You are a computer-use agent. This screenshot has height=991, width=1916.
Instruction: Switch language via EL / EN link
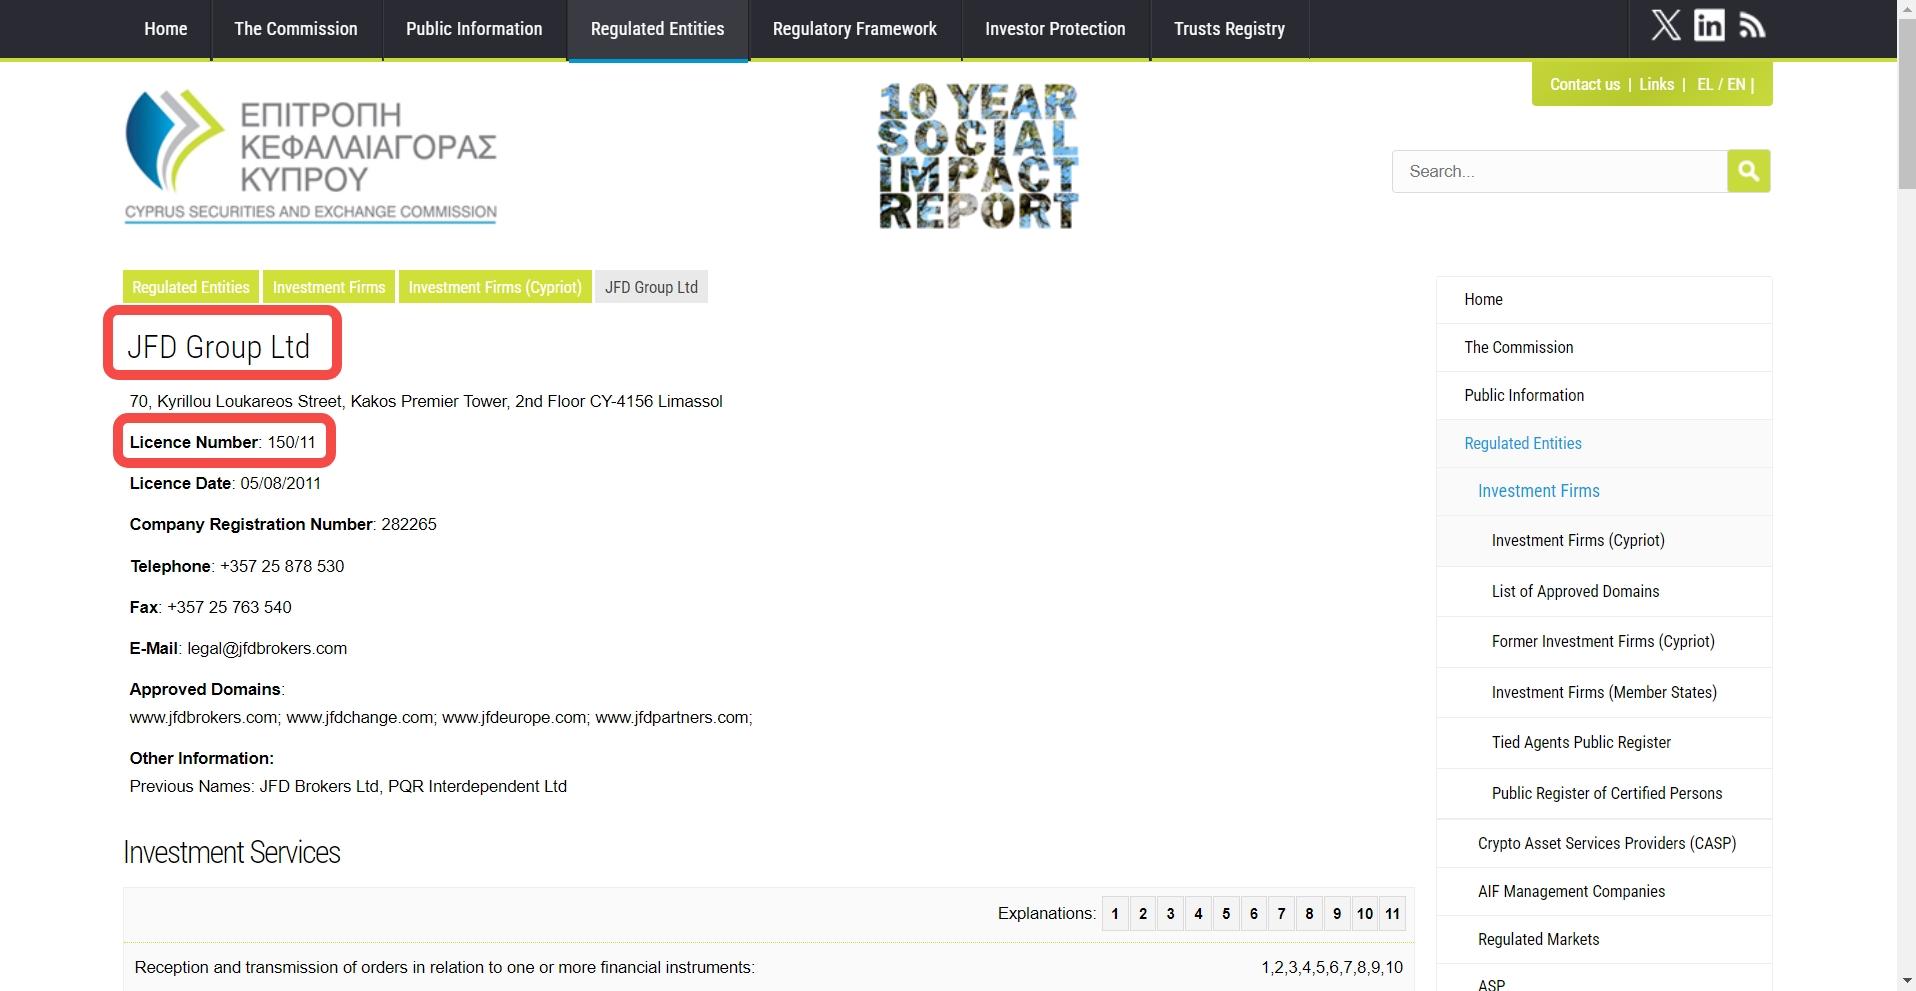pyautogui.click(x=1721, y=84)
